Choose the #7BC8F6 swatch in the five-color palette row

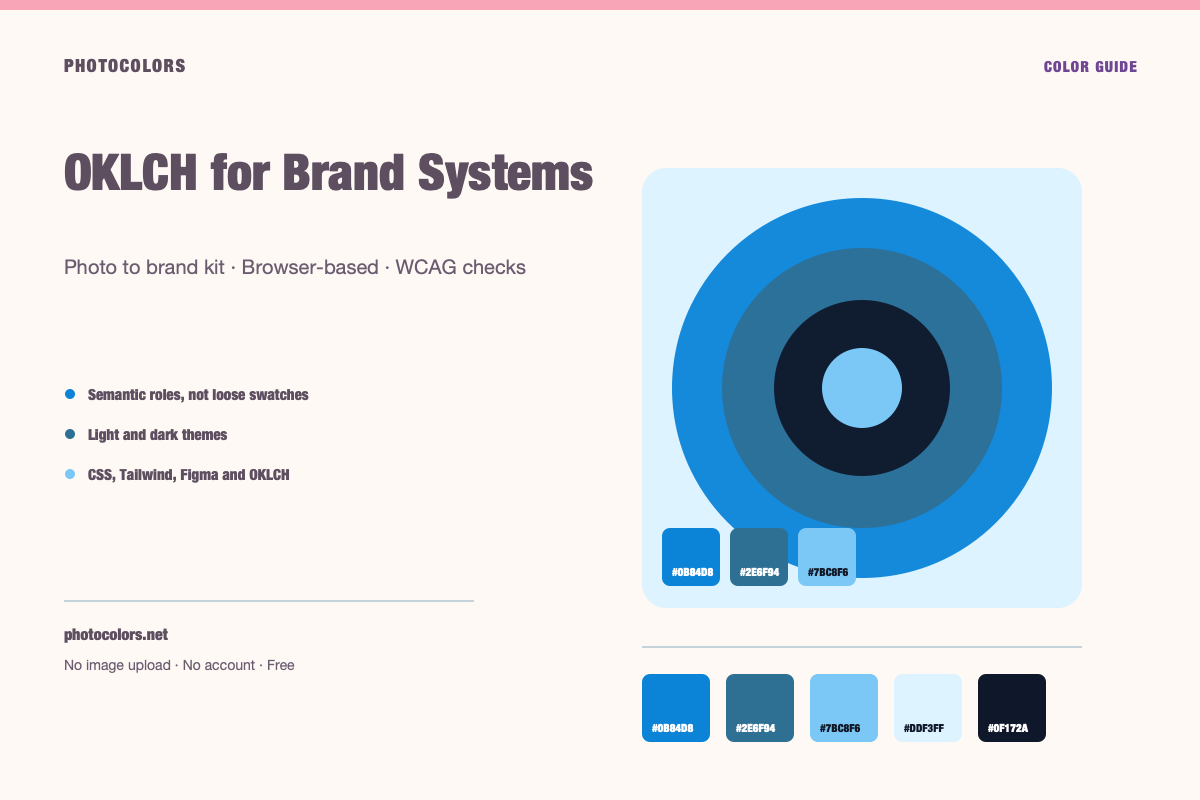tap(844, 708)
